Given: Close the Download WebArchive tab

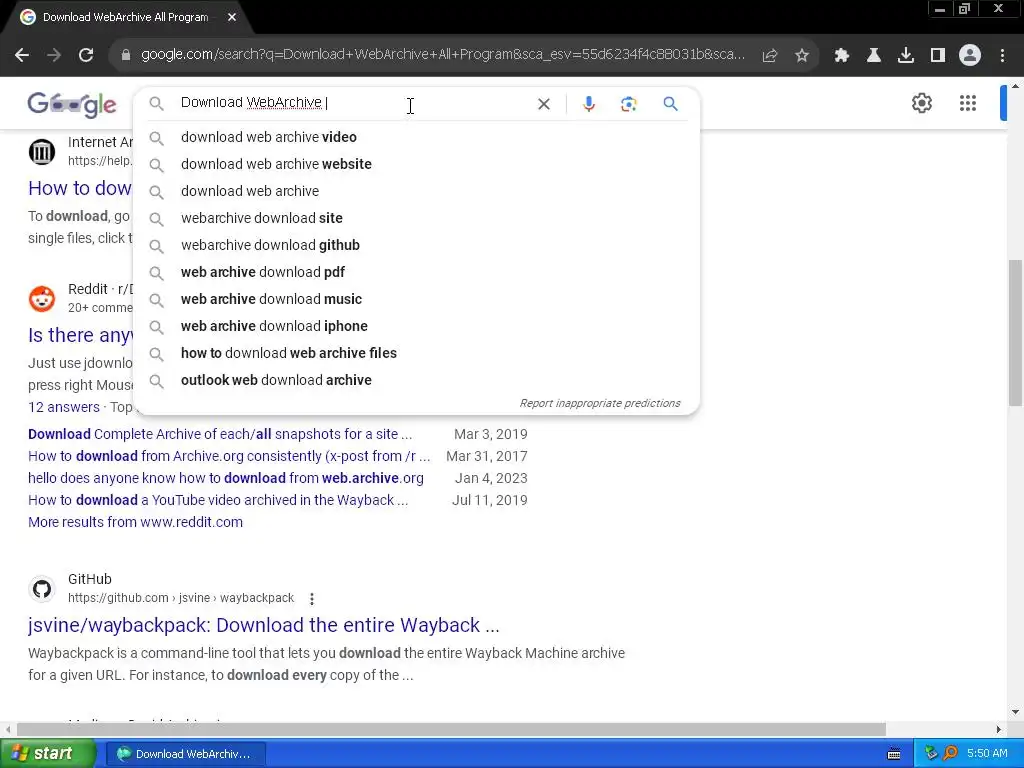Looking at the screenshot, I should pyautogui.click(x=232, y=17).
